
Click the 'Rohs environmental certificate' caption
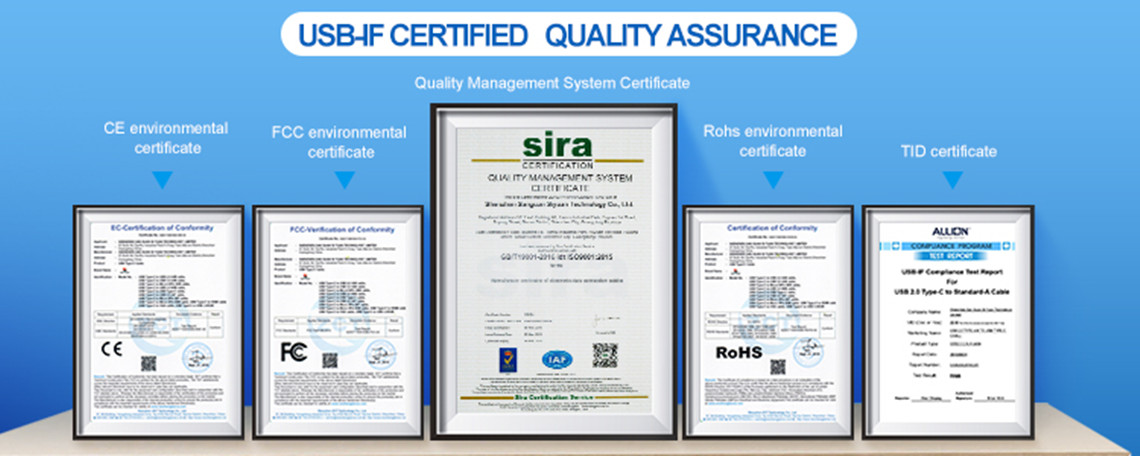(773, 141)
